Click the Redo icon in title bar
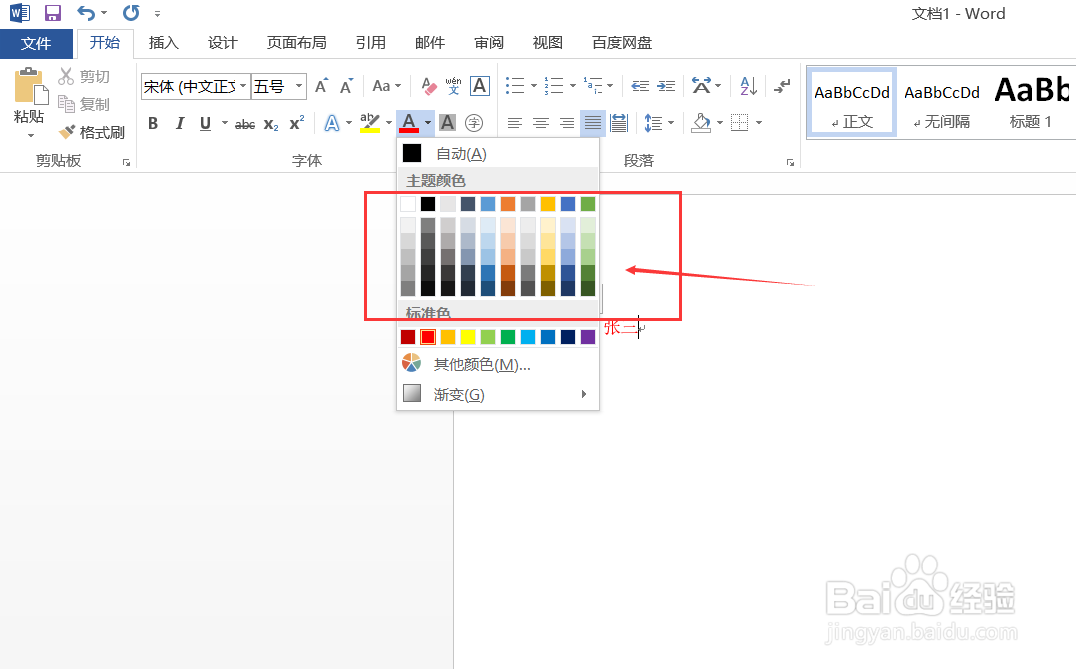This screenshot has height=669, width=1076. click(x=130, y=13)
